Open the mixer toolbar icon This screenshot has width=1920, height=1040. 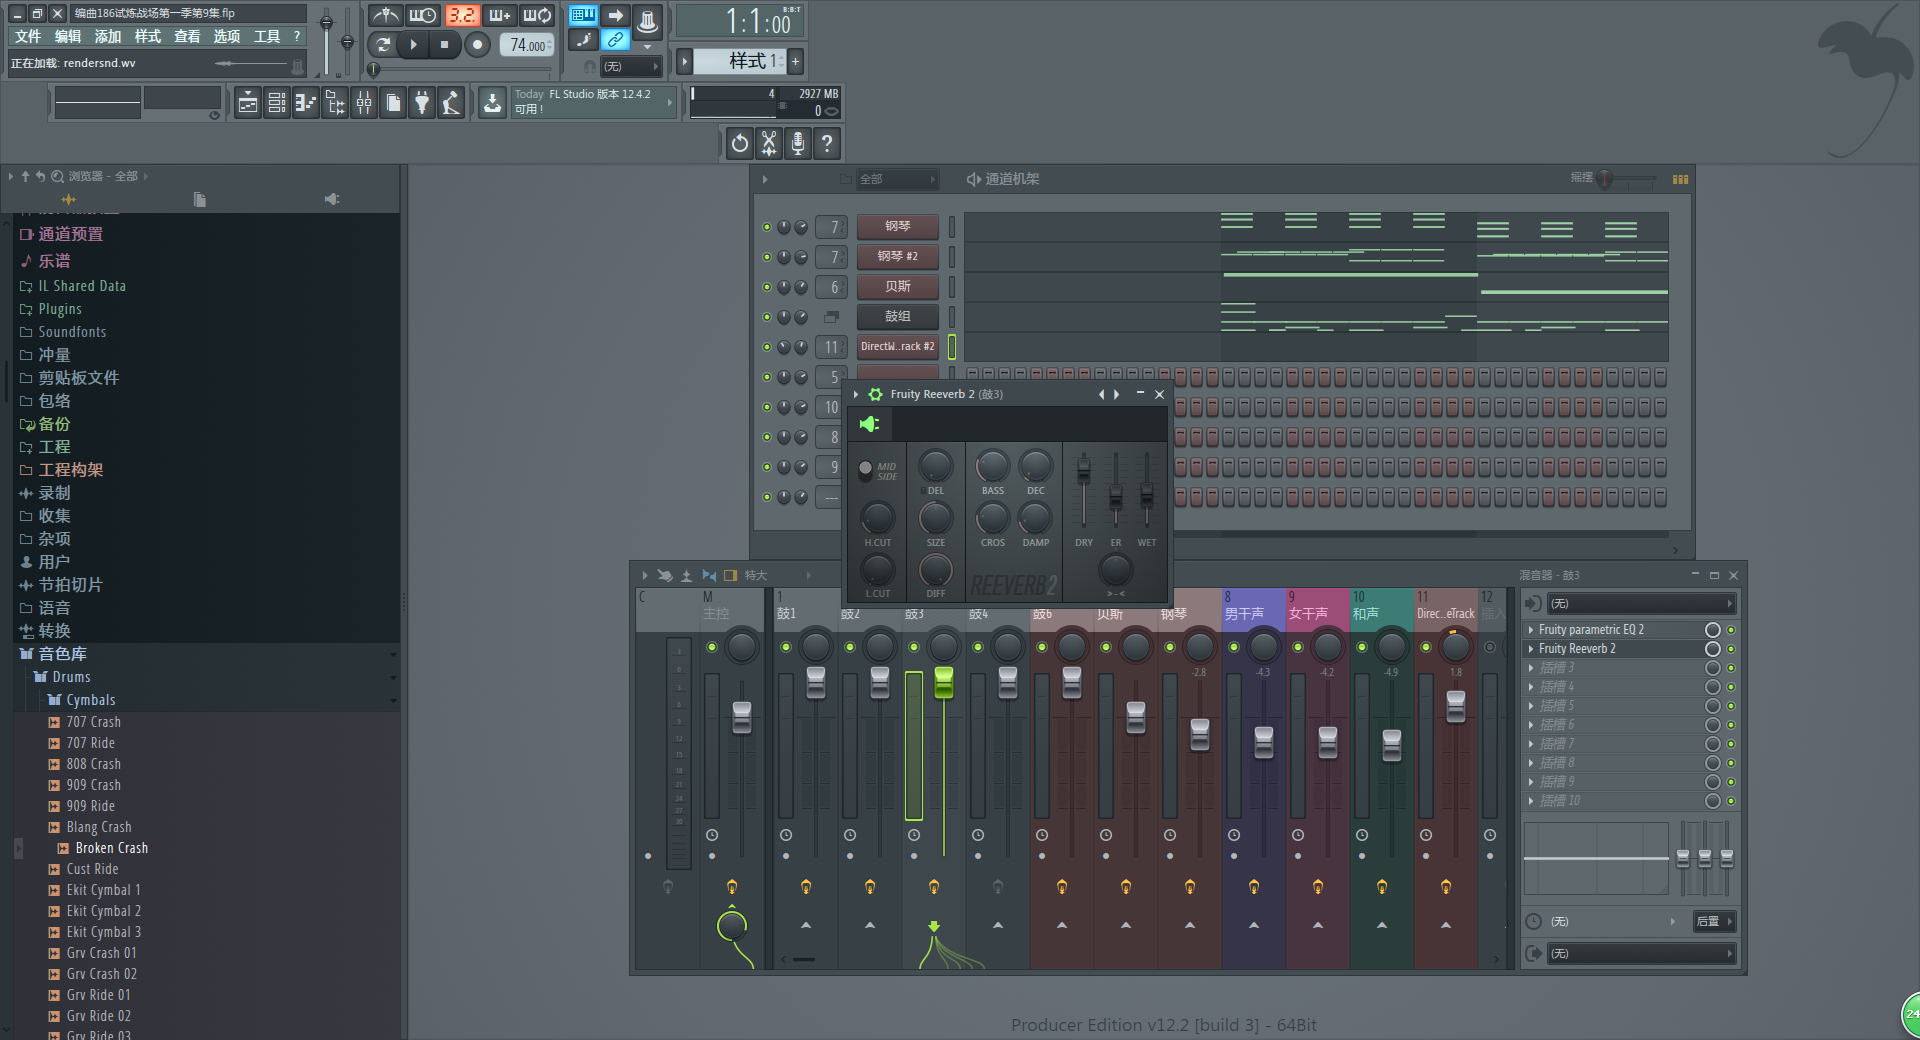(364, 103)
